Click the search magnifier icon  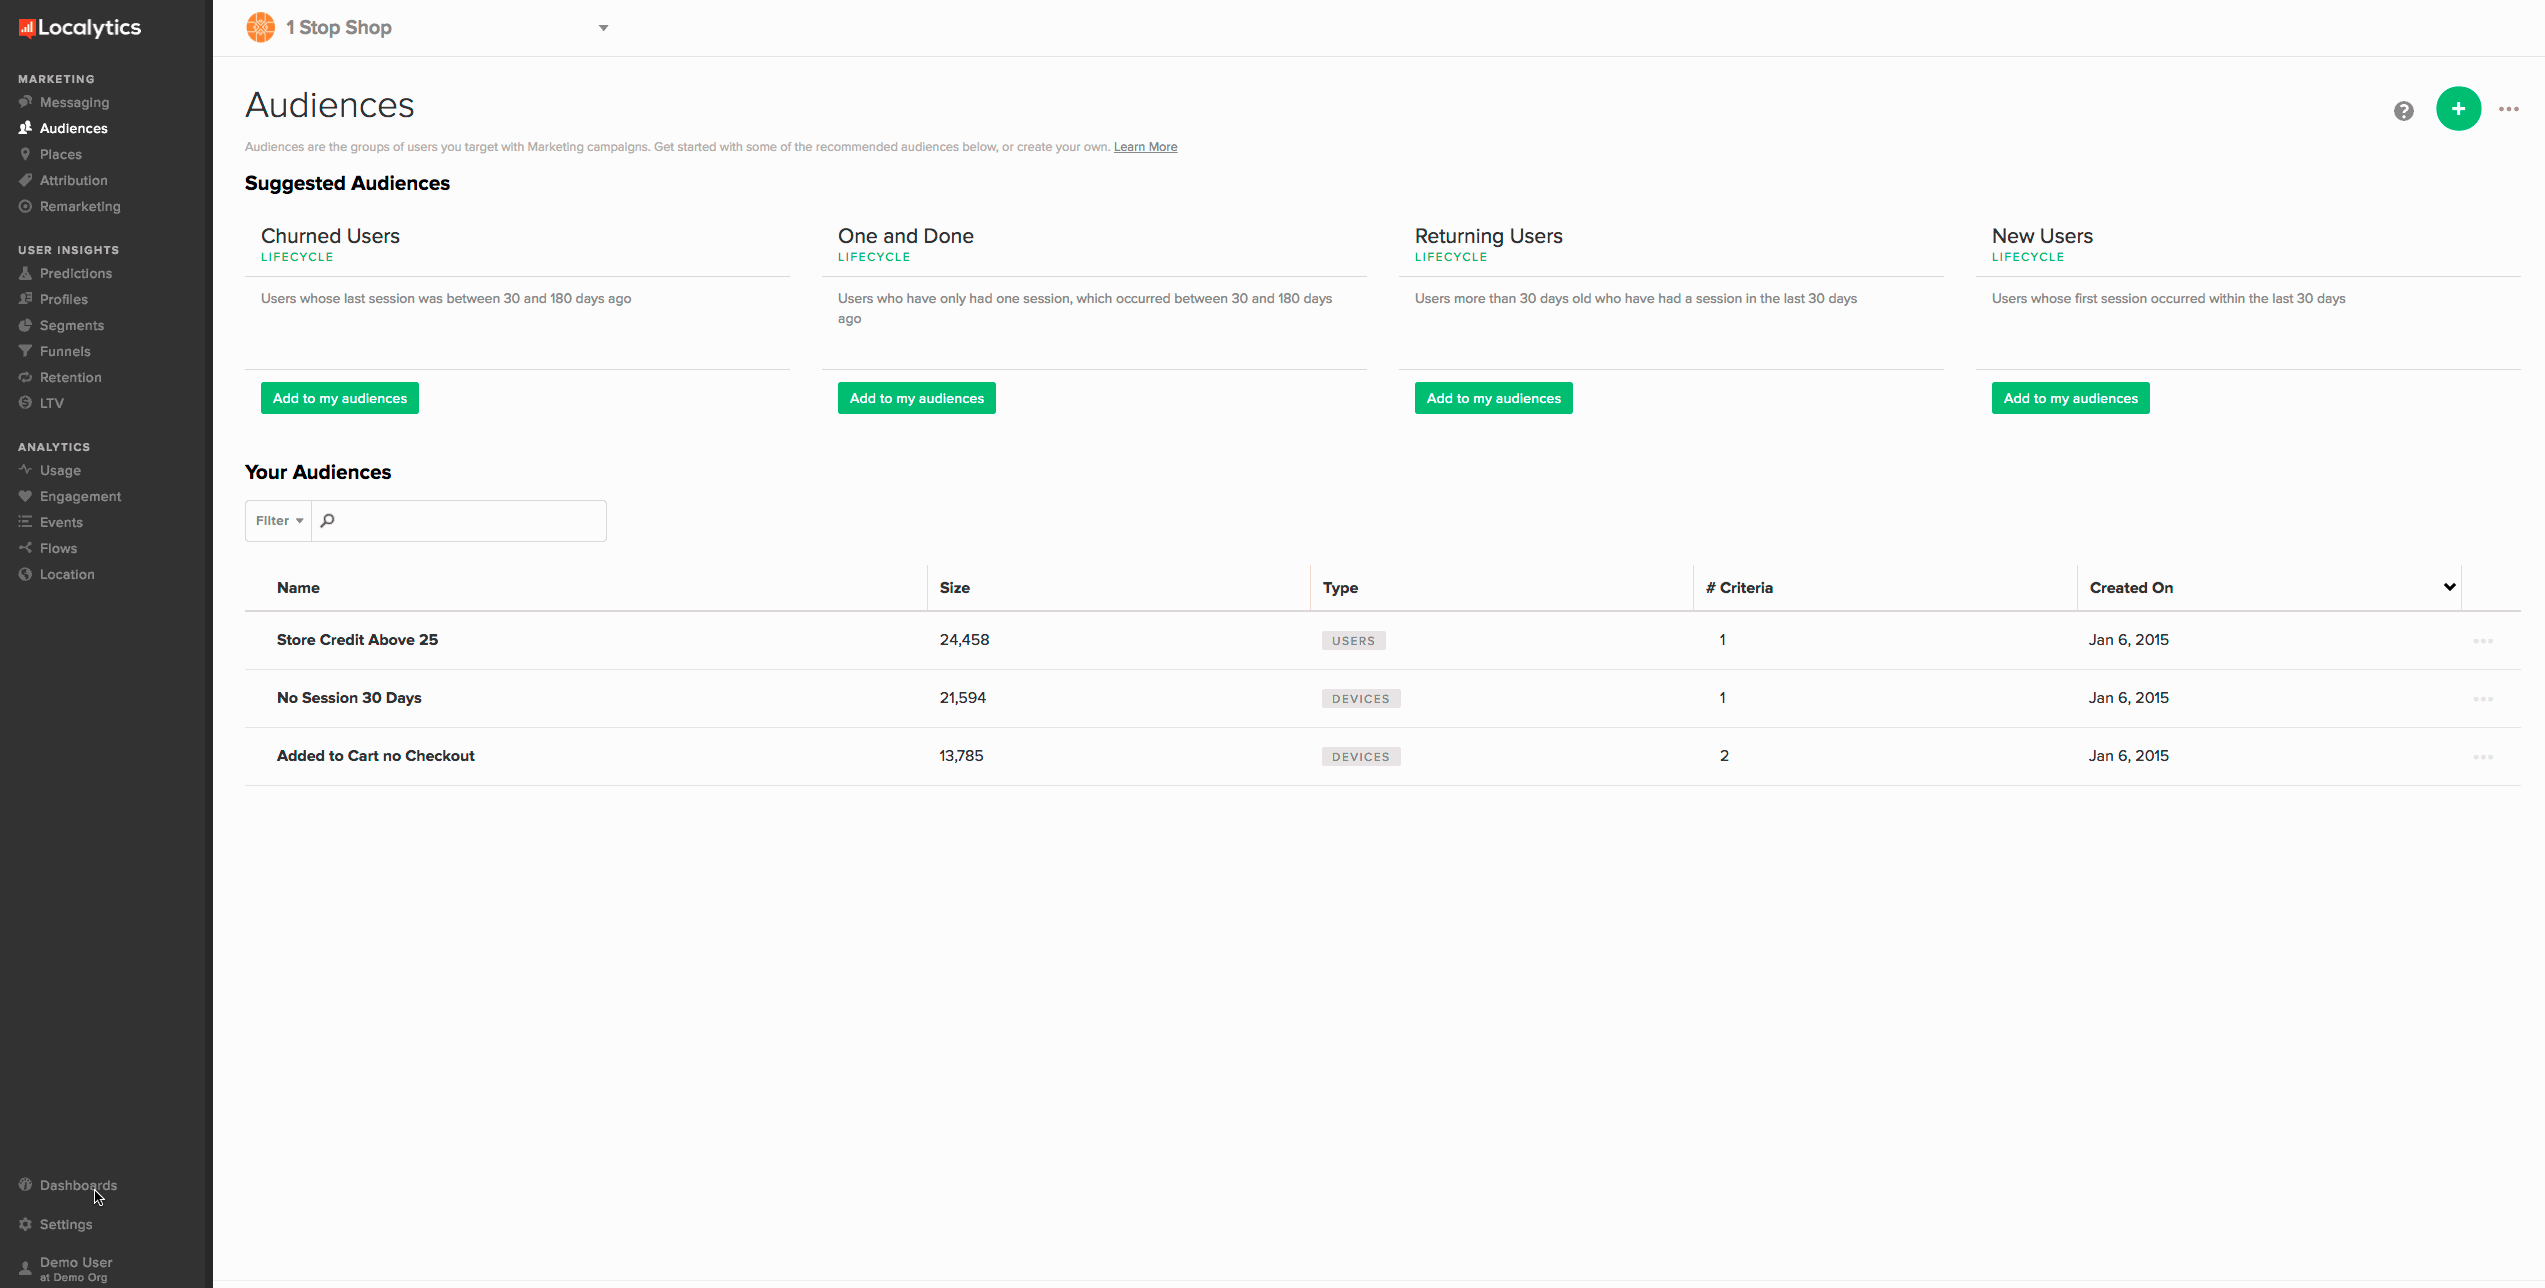tap(328, 521)
